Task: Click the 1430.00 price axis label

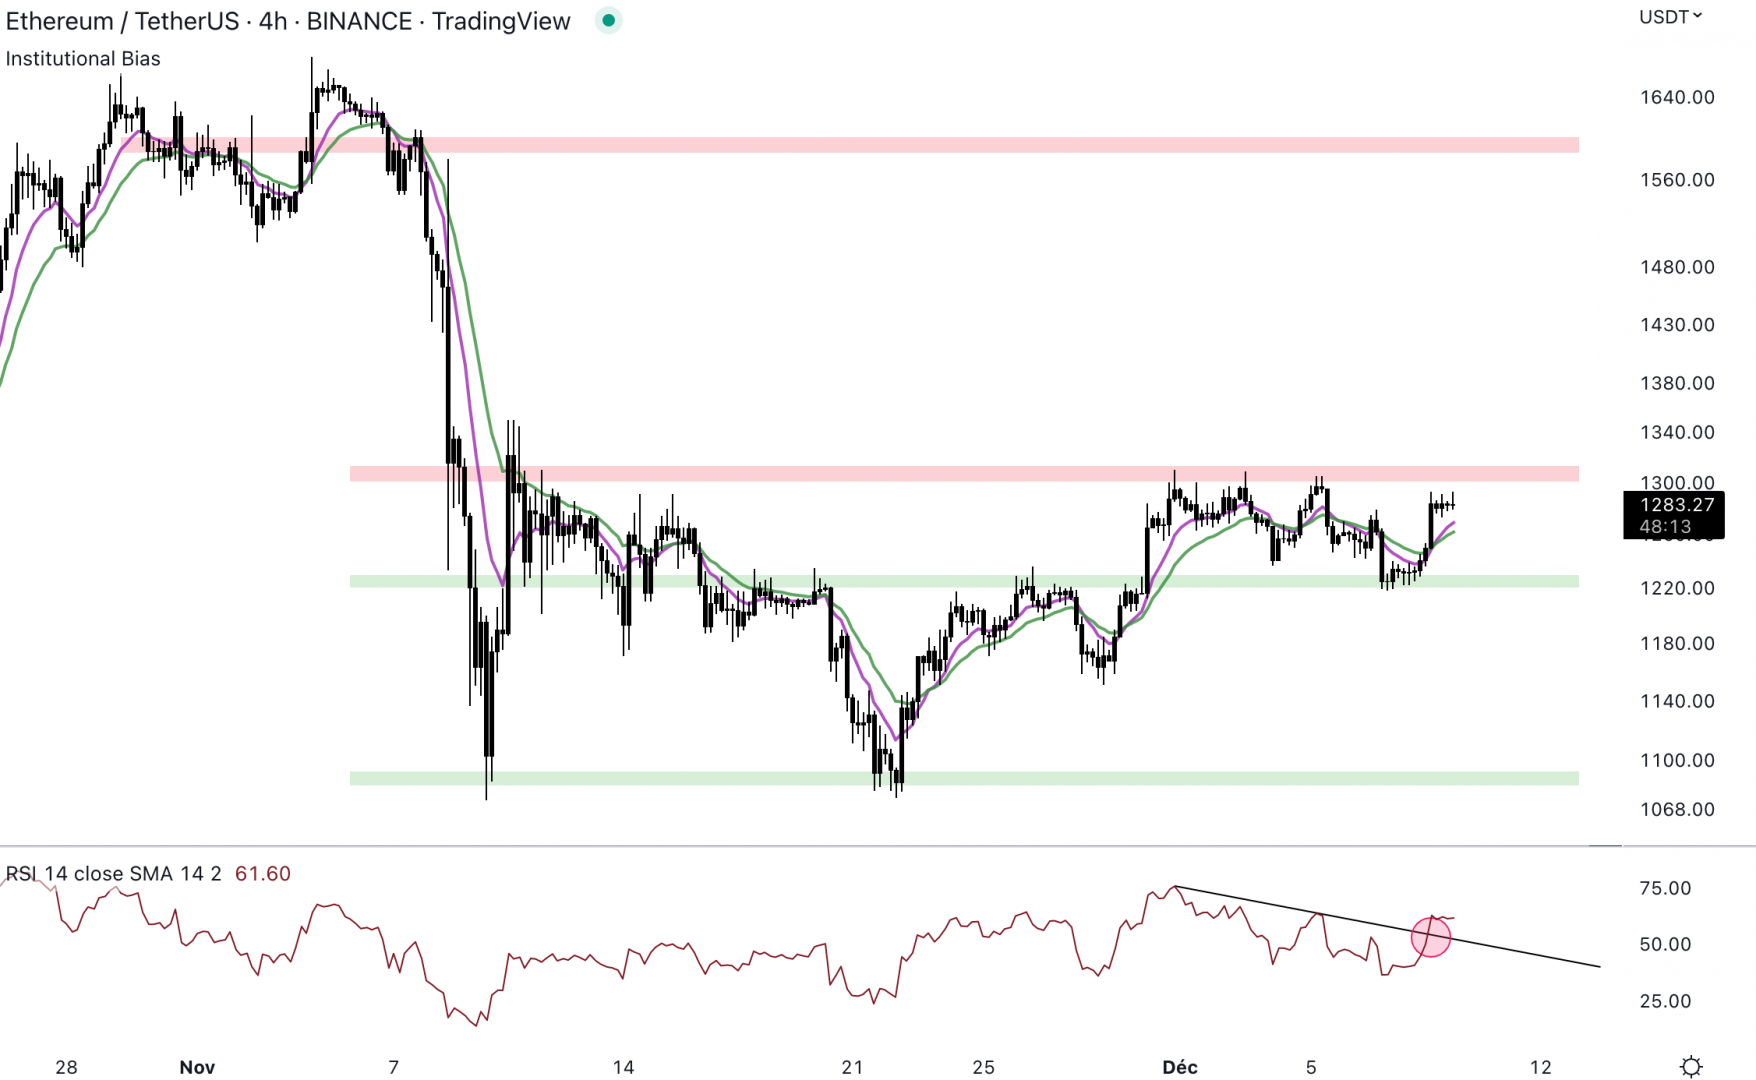Action: [x=1677, y=325]
